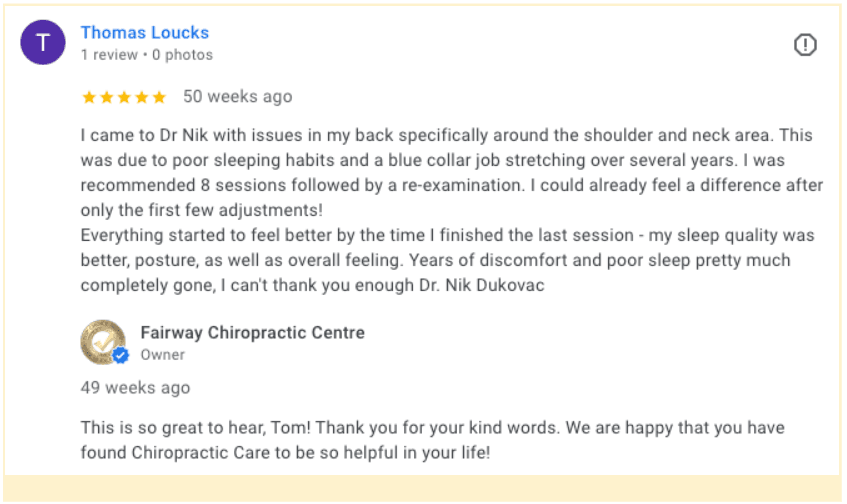Click Fairway Chiropractic Centre's gold logo

point(102,342)
